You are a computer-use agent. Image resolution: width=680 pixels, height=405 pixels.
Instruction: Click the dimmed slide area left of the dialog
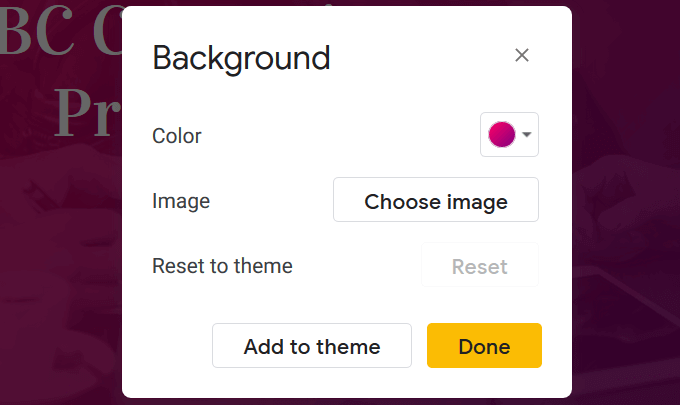(x=60, y=250)
